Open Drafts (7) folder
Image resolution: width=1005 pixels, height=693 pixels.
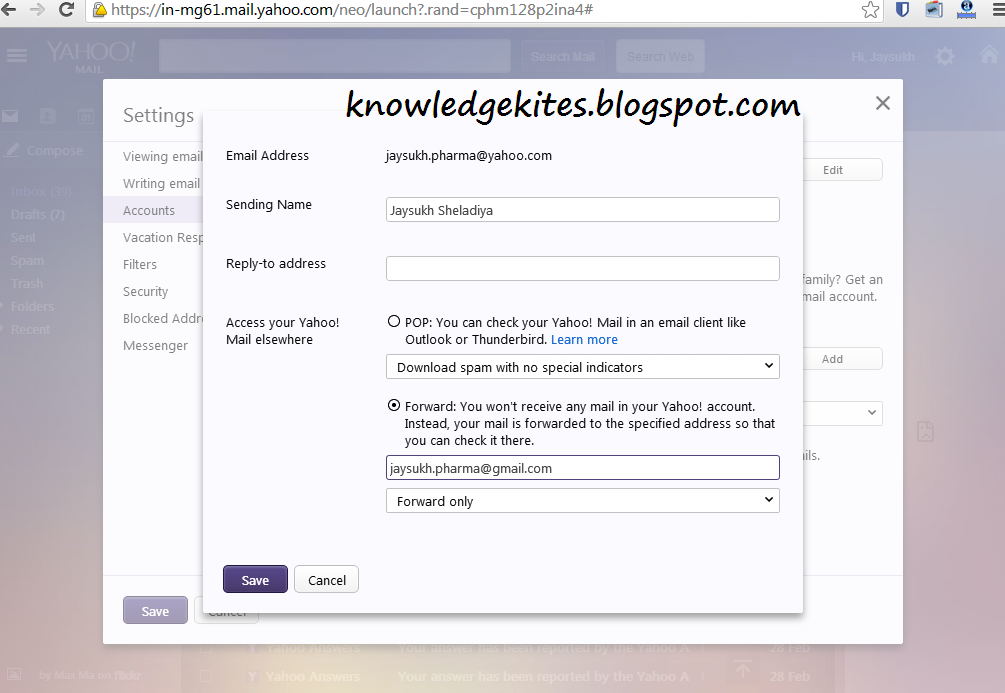point(38,214)
